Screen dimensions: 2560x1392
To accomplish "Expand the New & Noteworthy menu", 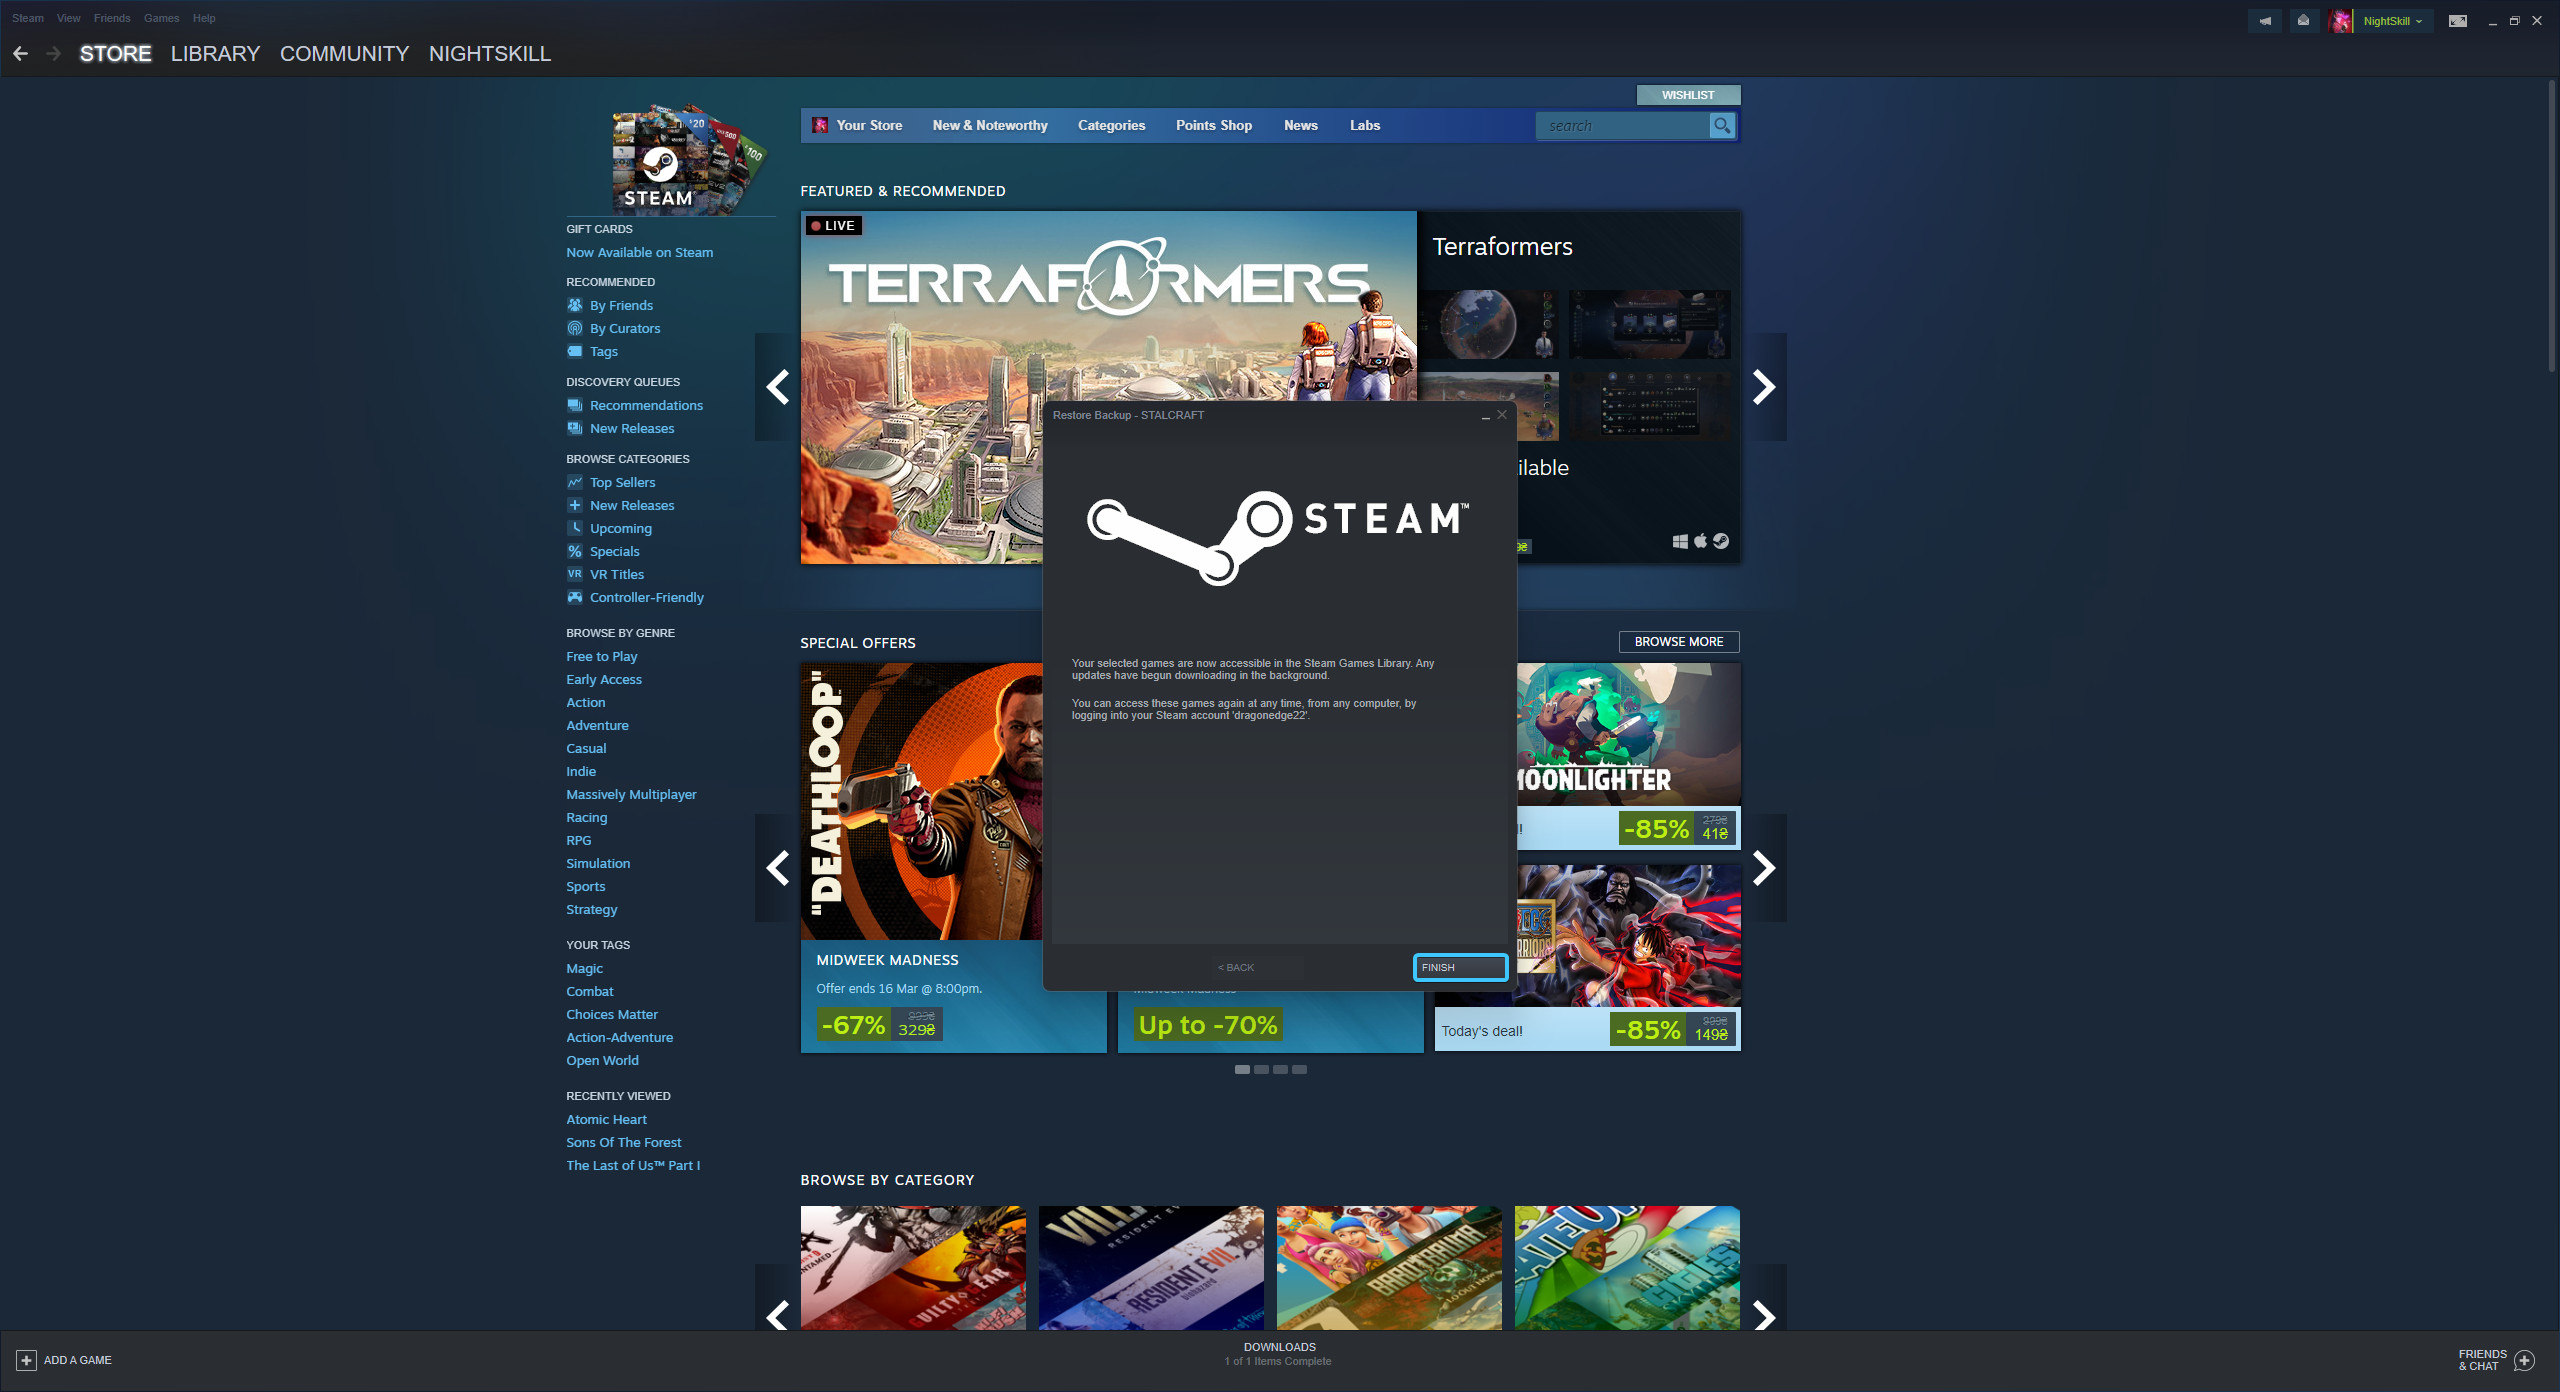I will click(x=990, y=125).
